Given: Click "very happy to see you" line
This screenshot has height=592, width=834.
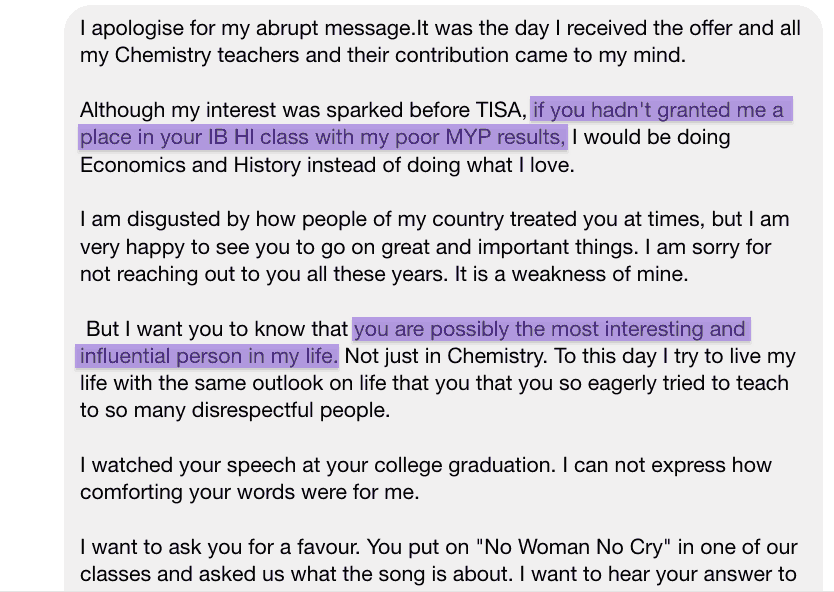Looking at the screenshot, I should pos(426,247).
